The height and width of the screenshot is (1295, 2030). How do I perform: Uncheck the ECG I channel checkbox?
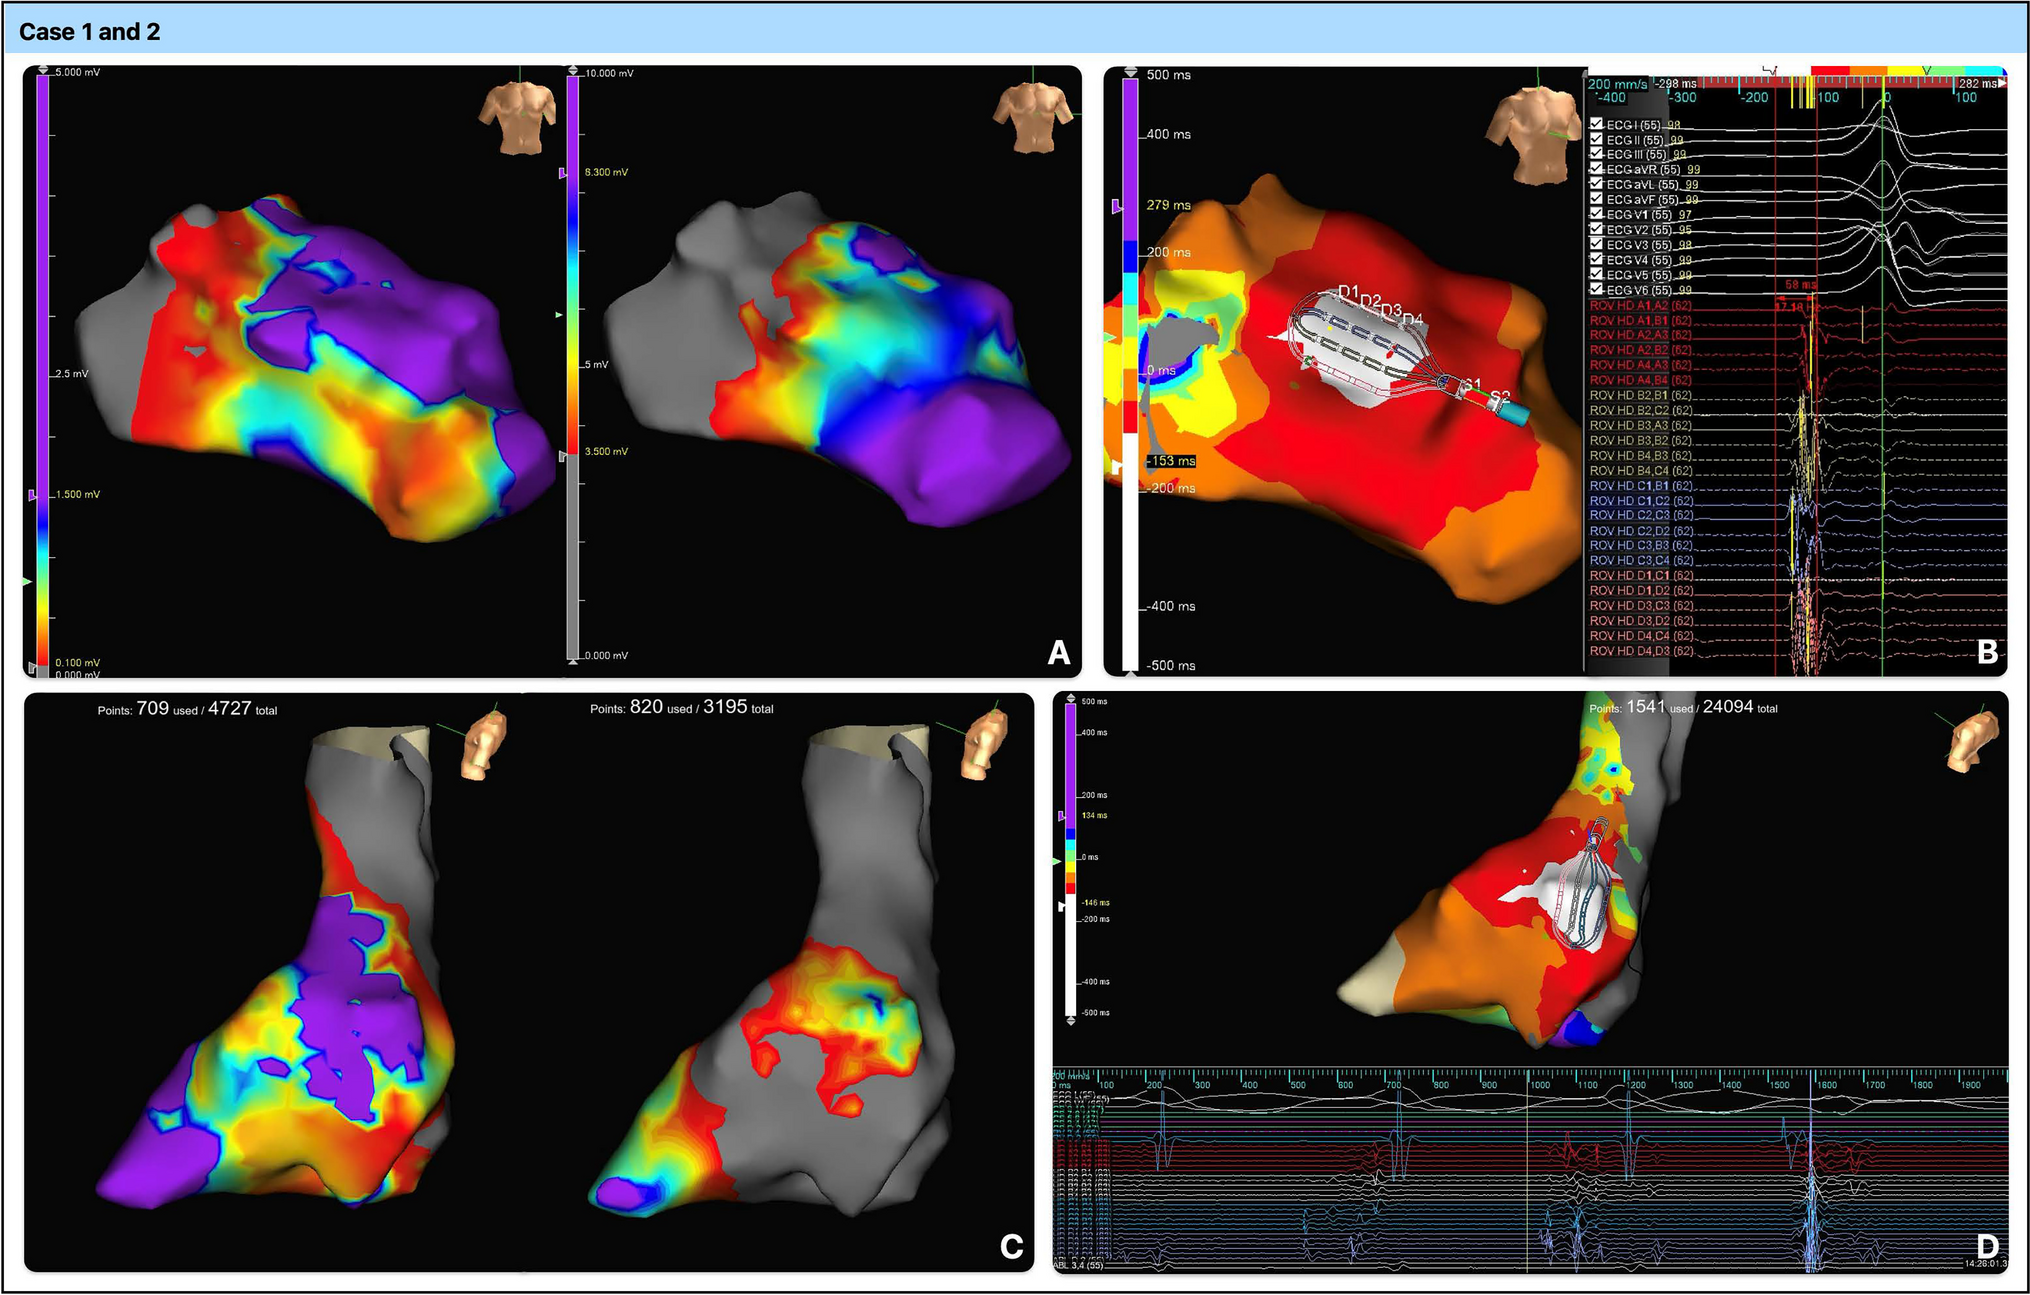point(1596,124)
